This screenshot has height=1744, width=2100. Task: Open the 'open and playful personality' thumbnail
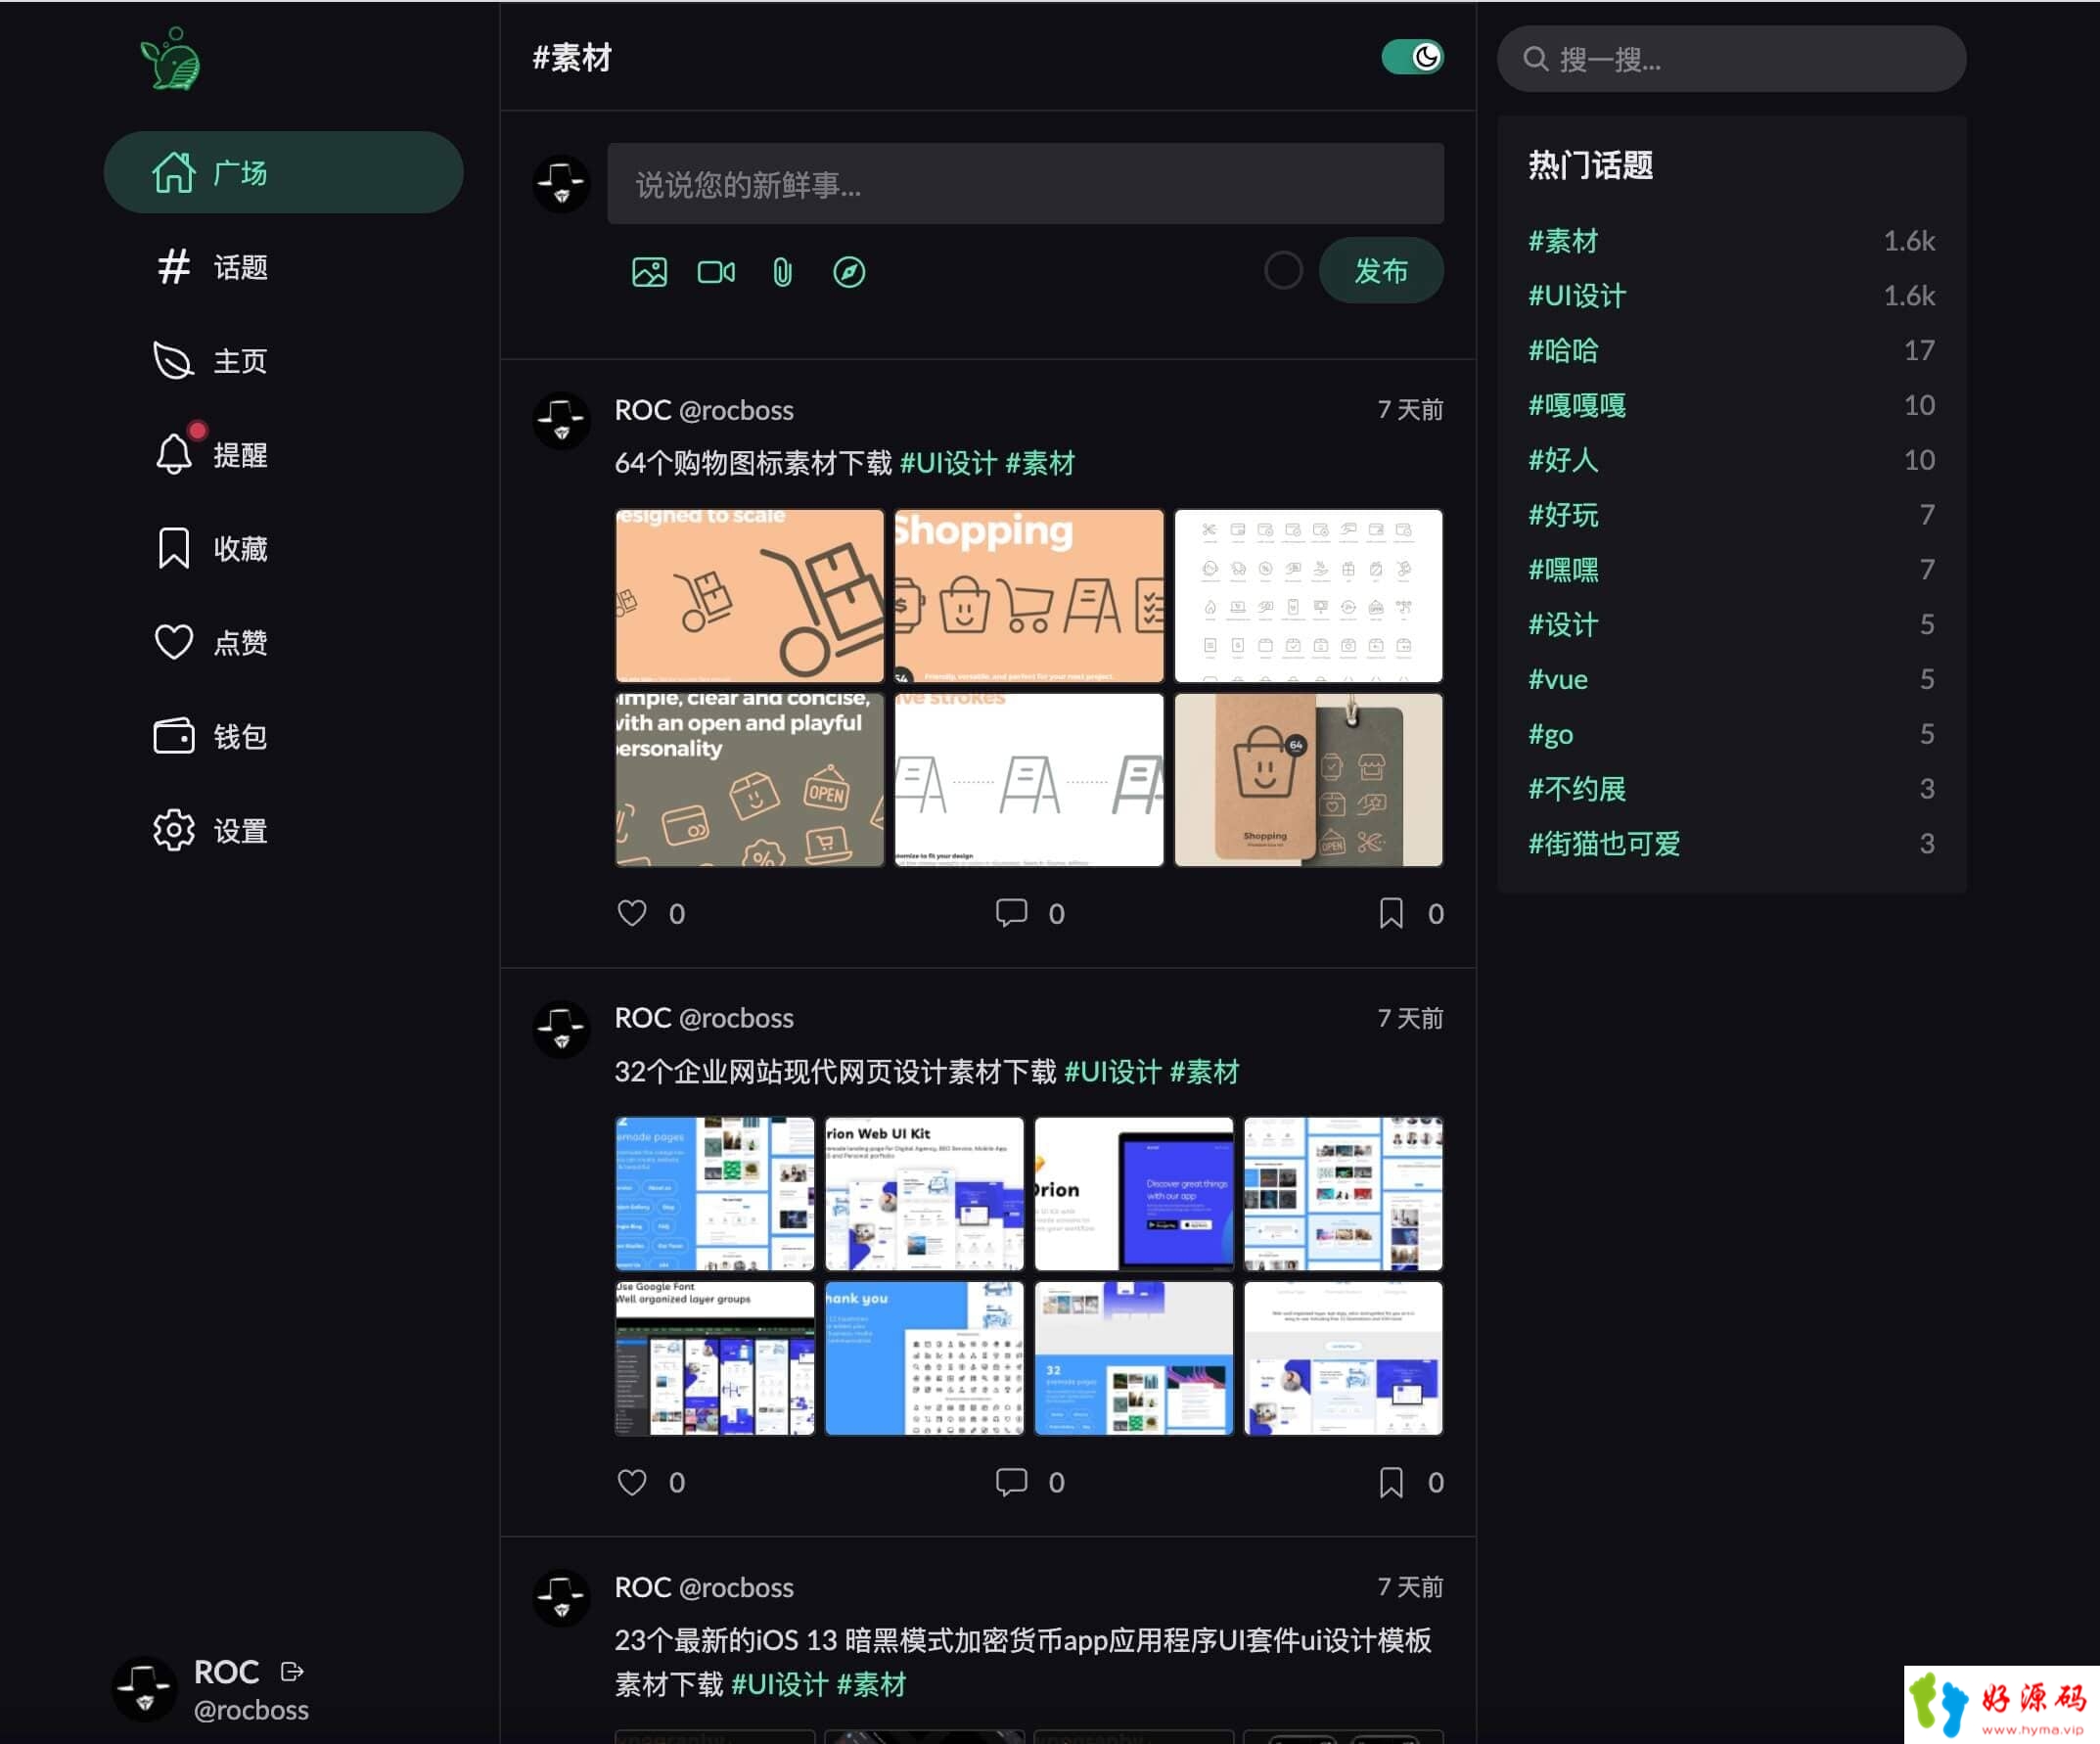pyautogui.click(x=749, y=779)
